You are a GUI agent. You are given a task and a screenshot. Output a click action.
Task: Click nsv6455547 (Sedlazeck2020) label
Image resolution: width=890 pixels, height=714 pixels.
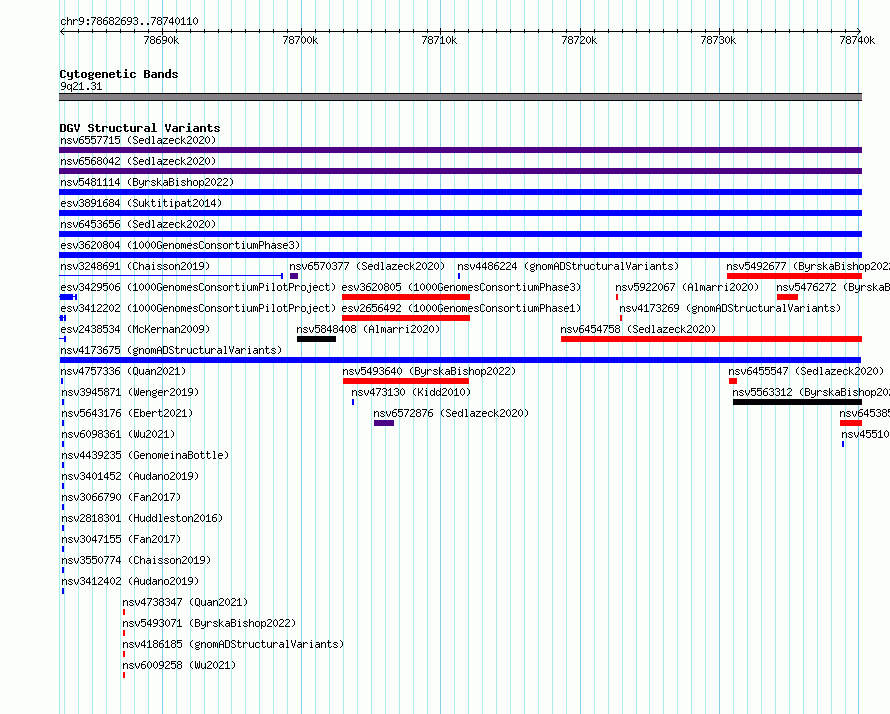click(806, 371)
